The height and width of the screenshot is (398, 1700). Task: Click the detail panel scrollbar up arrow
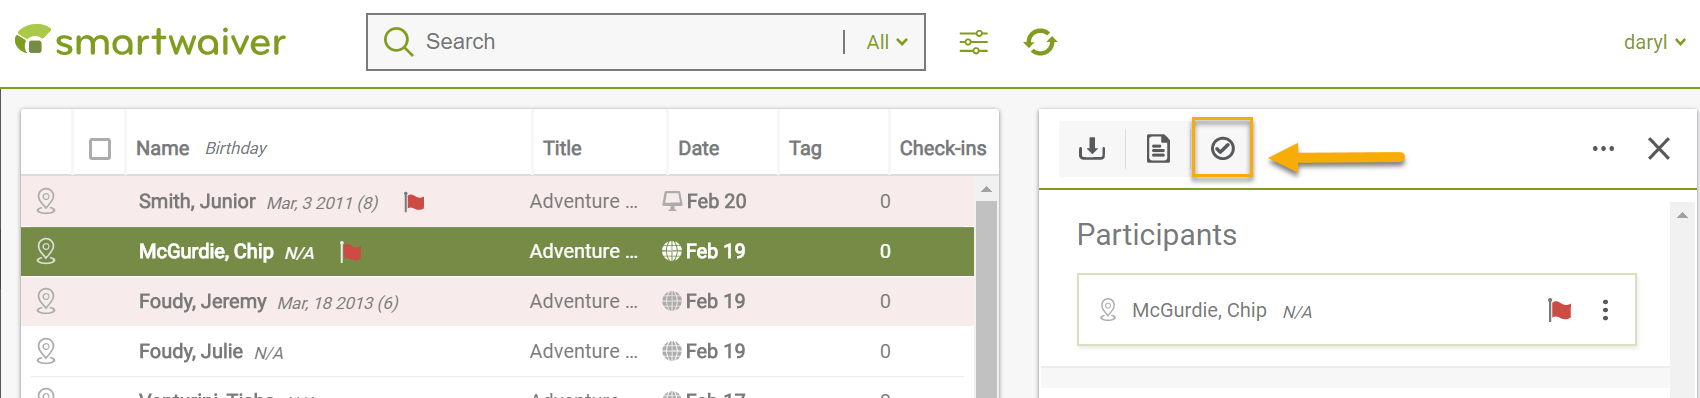tap(1682, 214)
